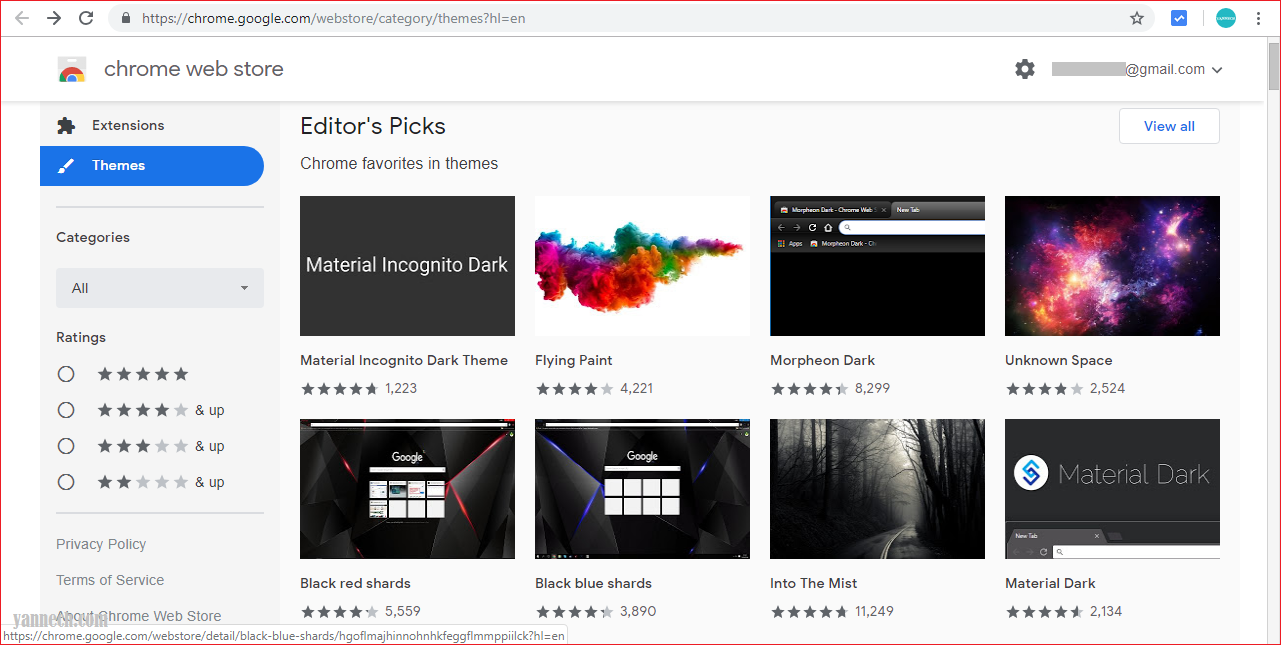This screenshot has width=1281, height=645.
Task: Bookmark the page using the star icon
Action: (1137, 17)
